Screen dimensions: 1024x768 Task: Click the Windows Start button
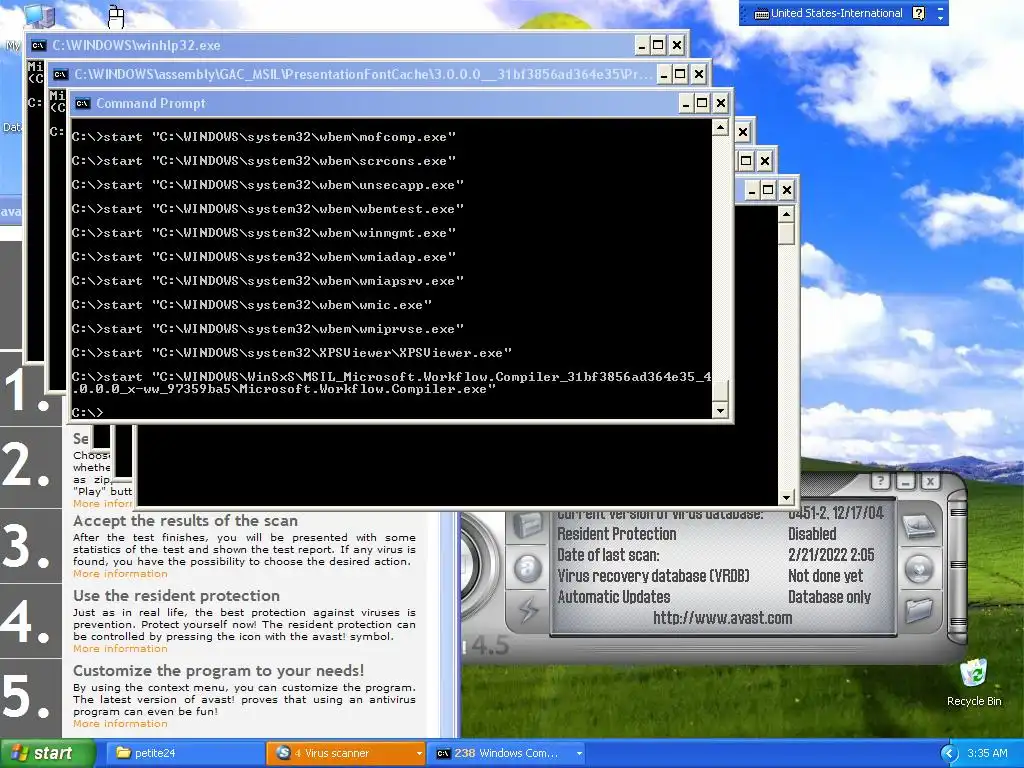[48, 753]
